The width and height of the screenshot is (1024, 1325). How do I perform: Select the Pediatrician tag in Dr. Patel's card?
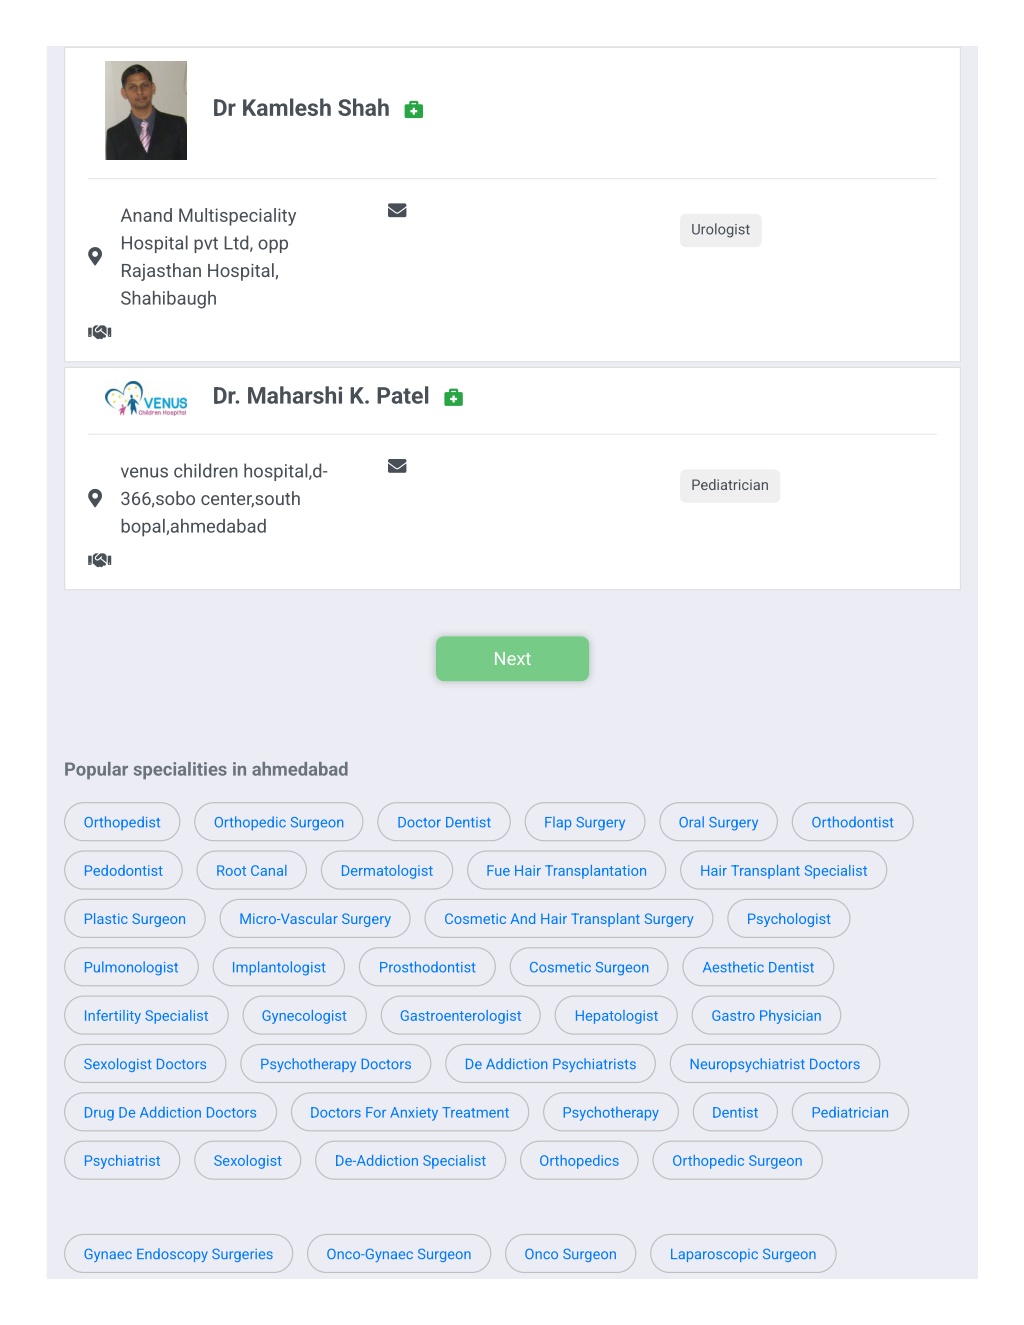tap(730, 486)
